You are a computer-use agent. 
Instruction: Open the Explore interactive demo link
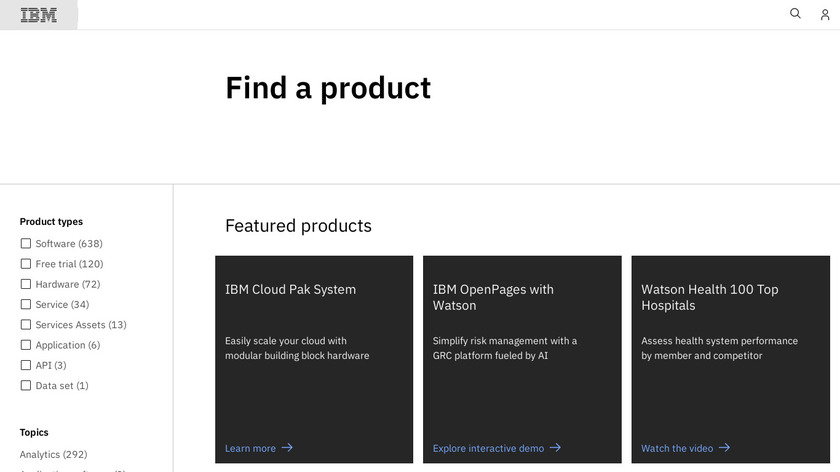point(488,449)
